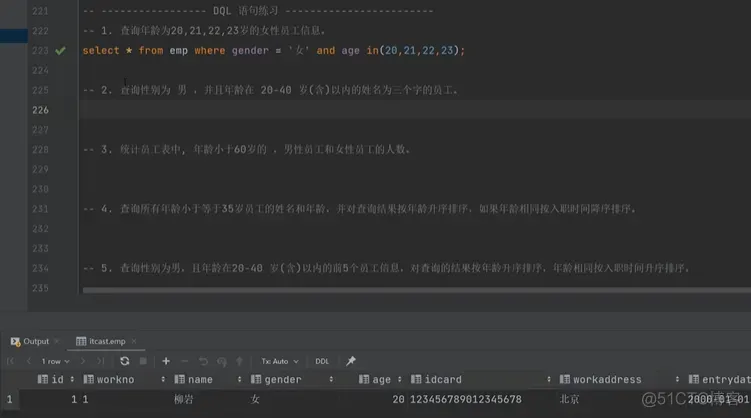
Task: Click the workno column table icon
Action: pyautogui.click(x=89, y=379)
